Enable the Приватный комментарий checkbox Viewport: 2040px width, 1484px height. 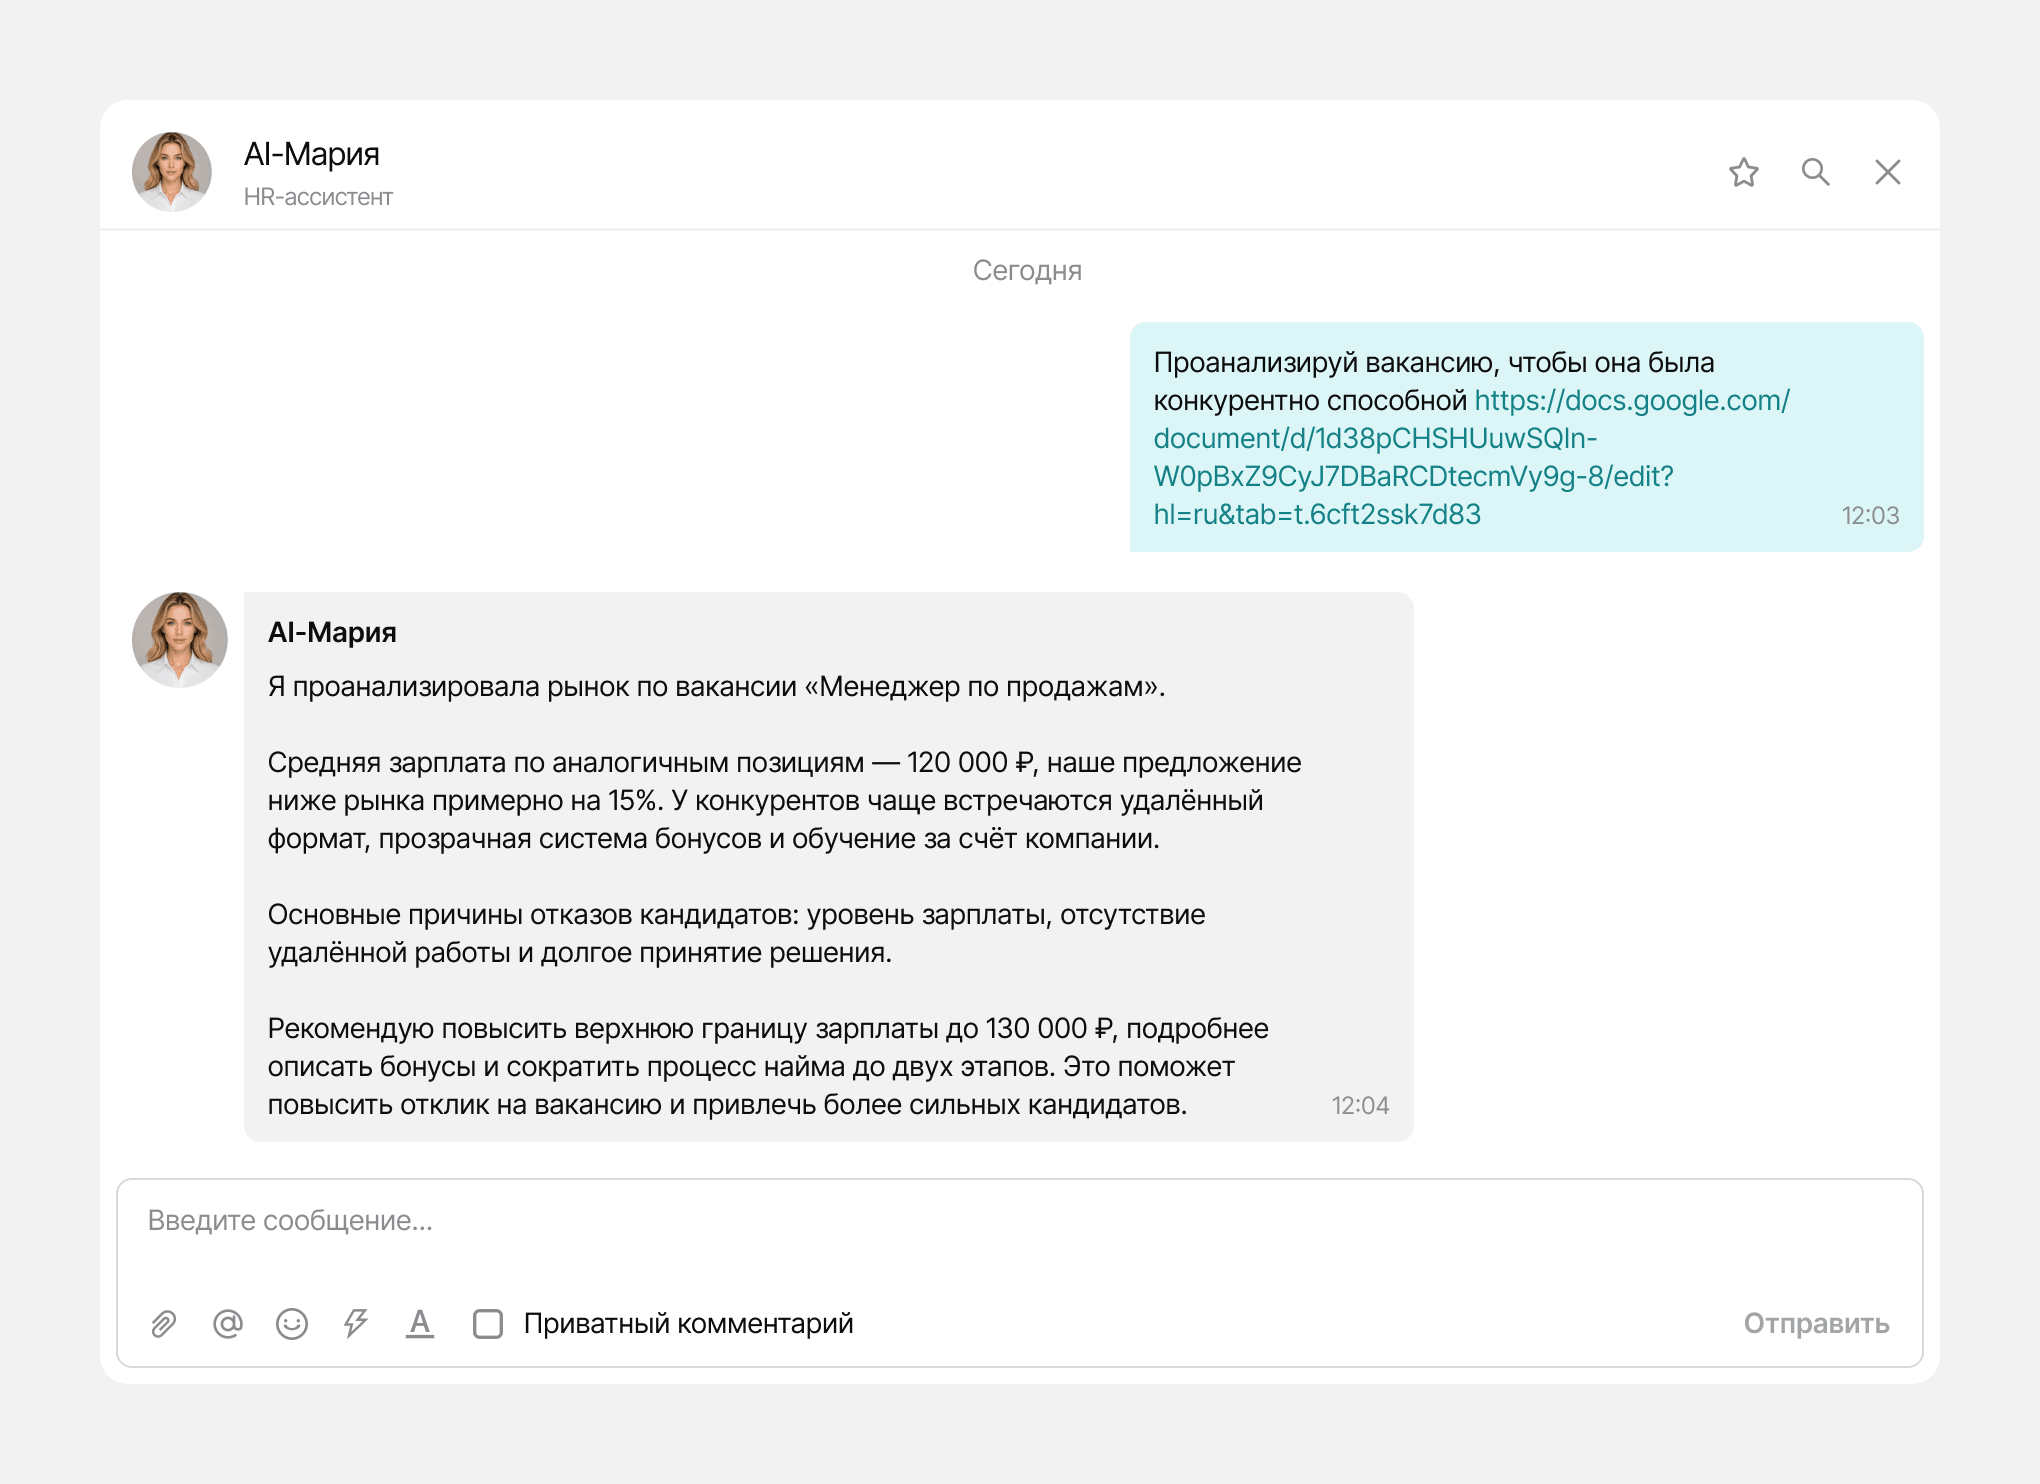(488, 1324)
